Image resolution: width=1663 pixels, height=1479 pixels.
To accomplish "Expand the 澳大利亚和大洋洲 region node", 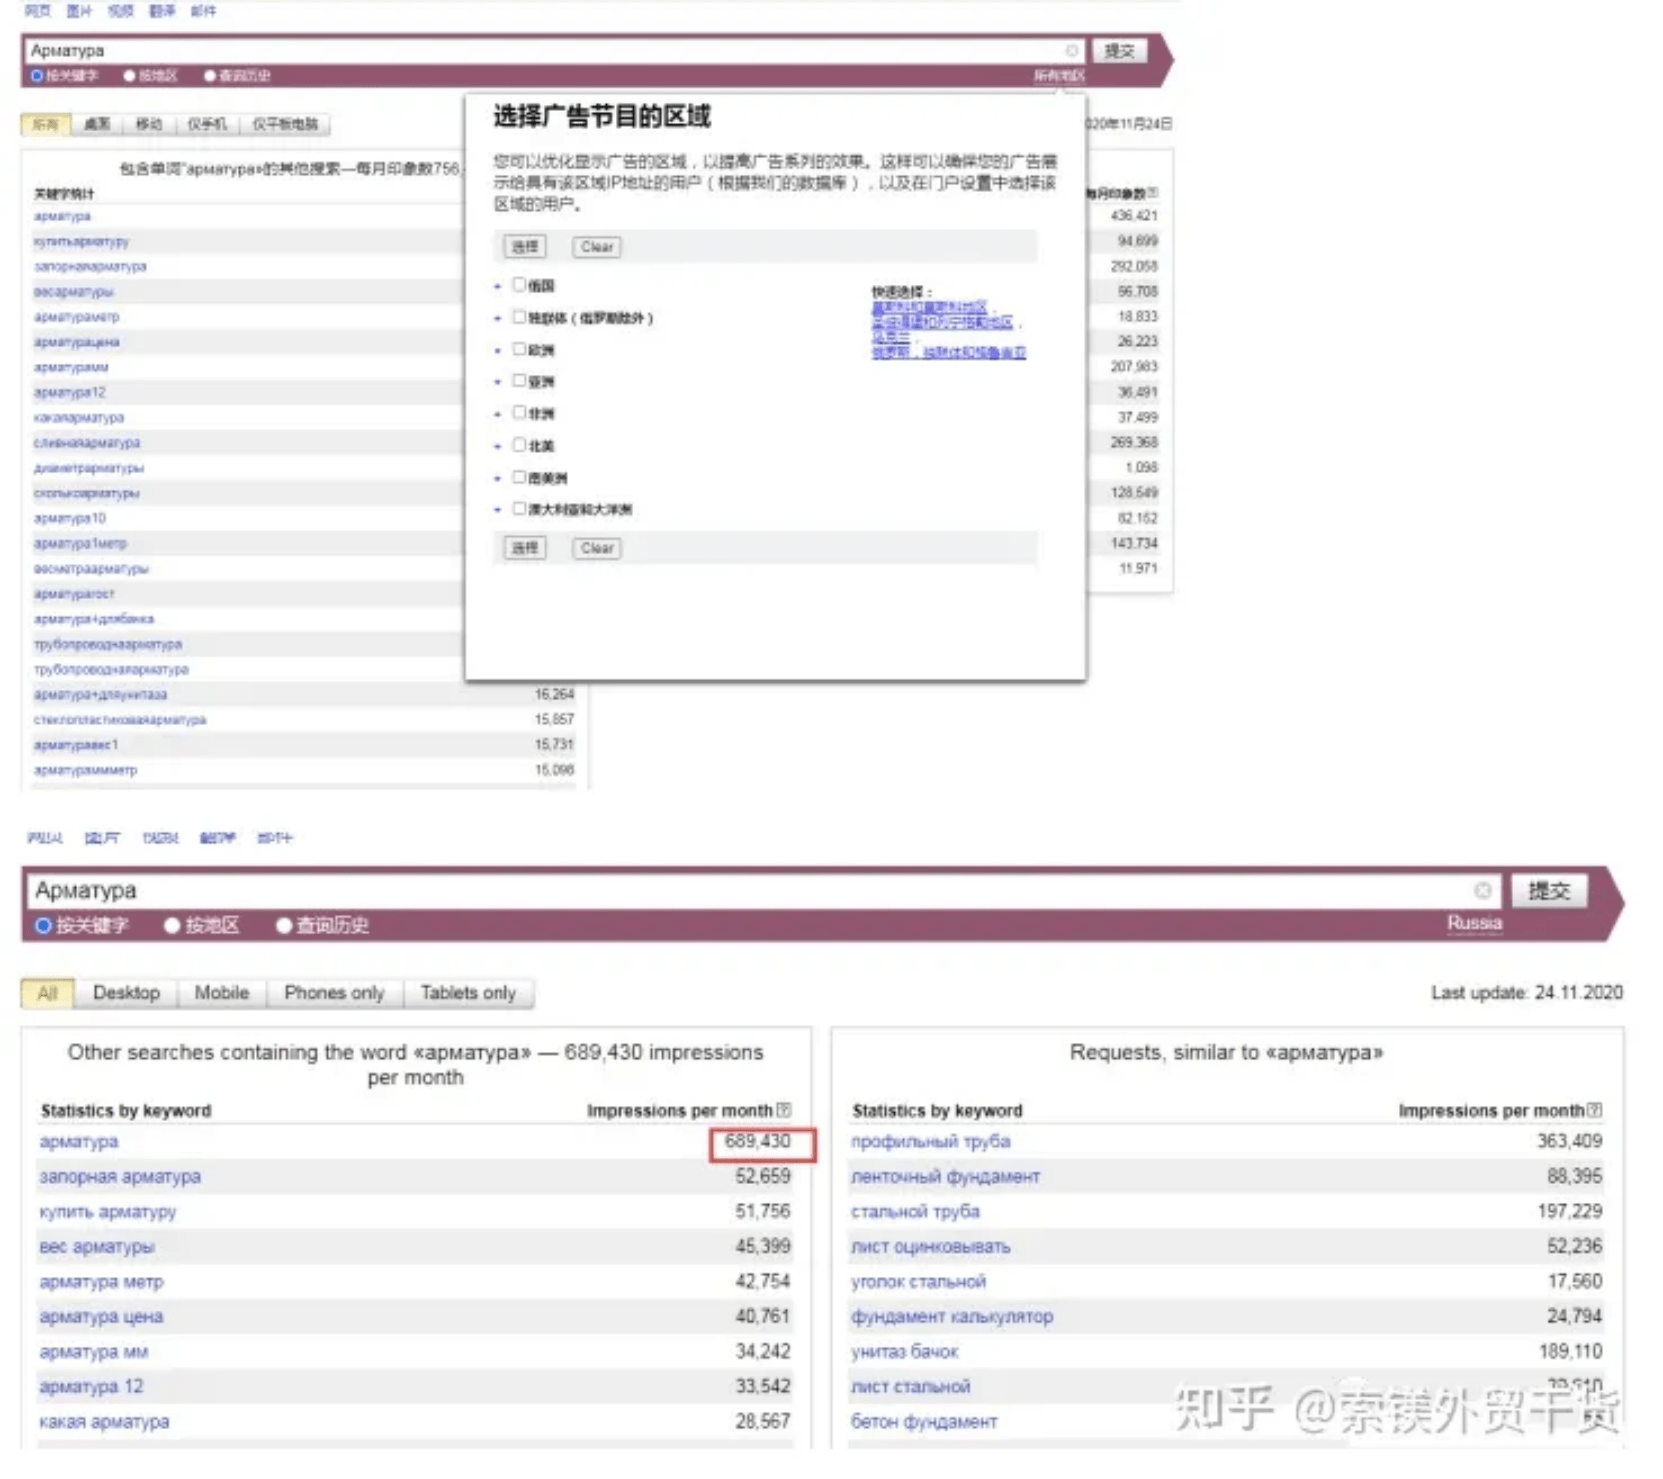I will [x=498, y=510].
